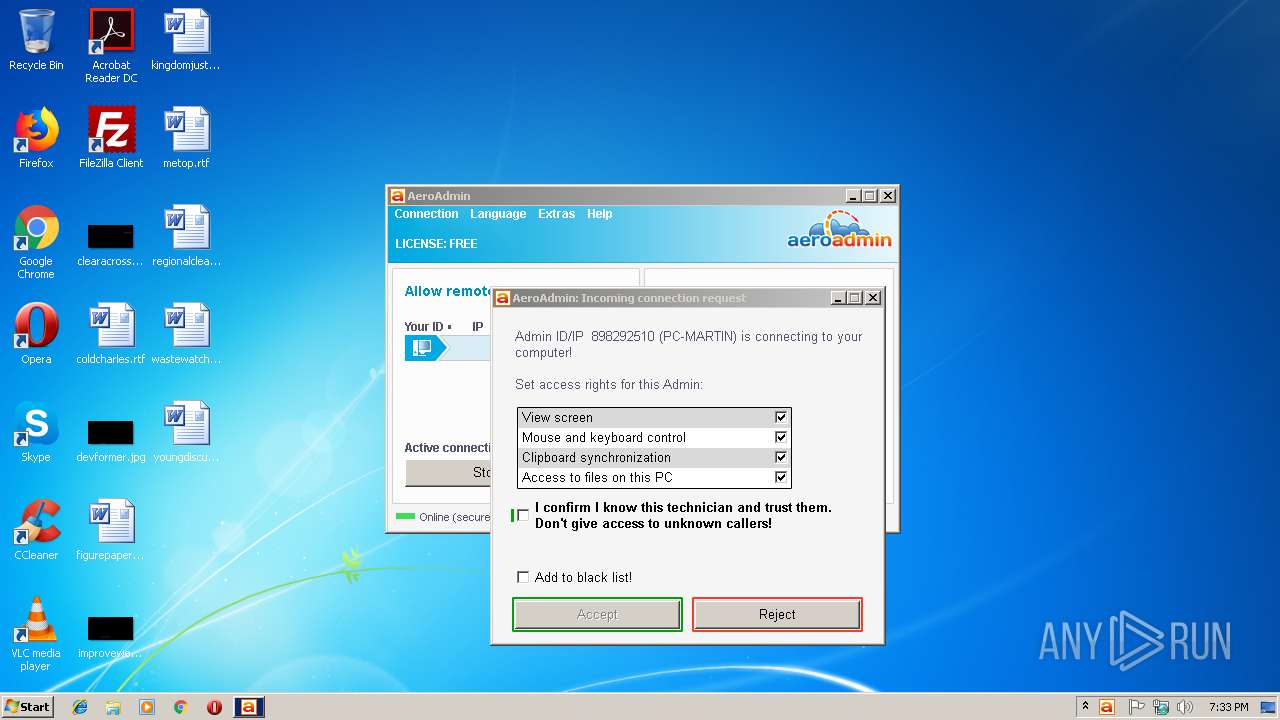
Task: Open Chrome from the taskbar
Action: [x=181, y=707]
